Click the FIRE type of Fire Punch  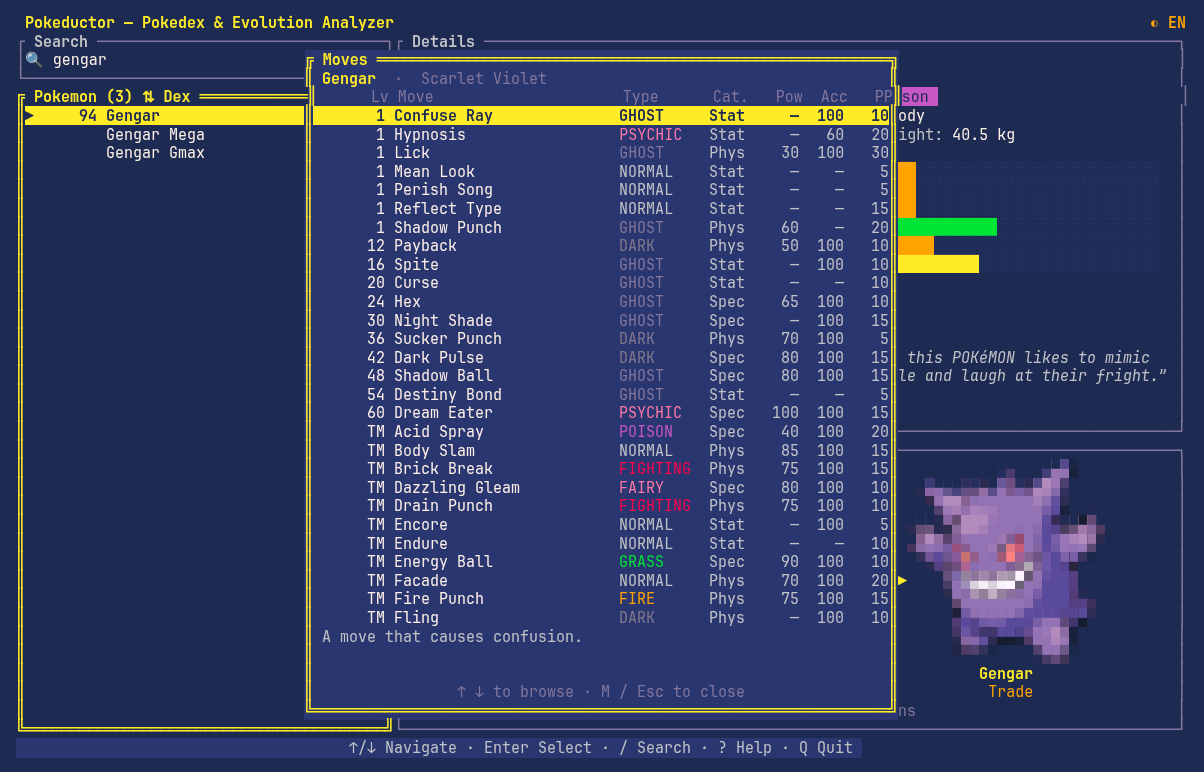click(637, 598)
